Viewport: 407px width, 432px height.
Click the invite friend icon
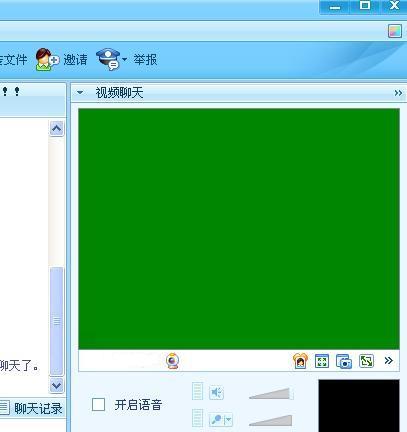47,60
